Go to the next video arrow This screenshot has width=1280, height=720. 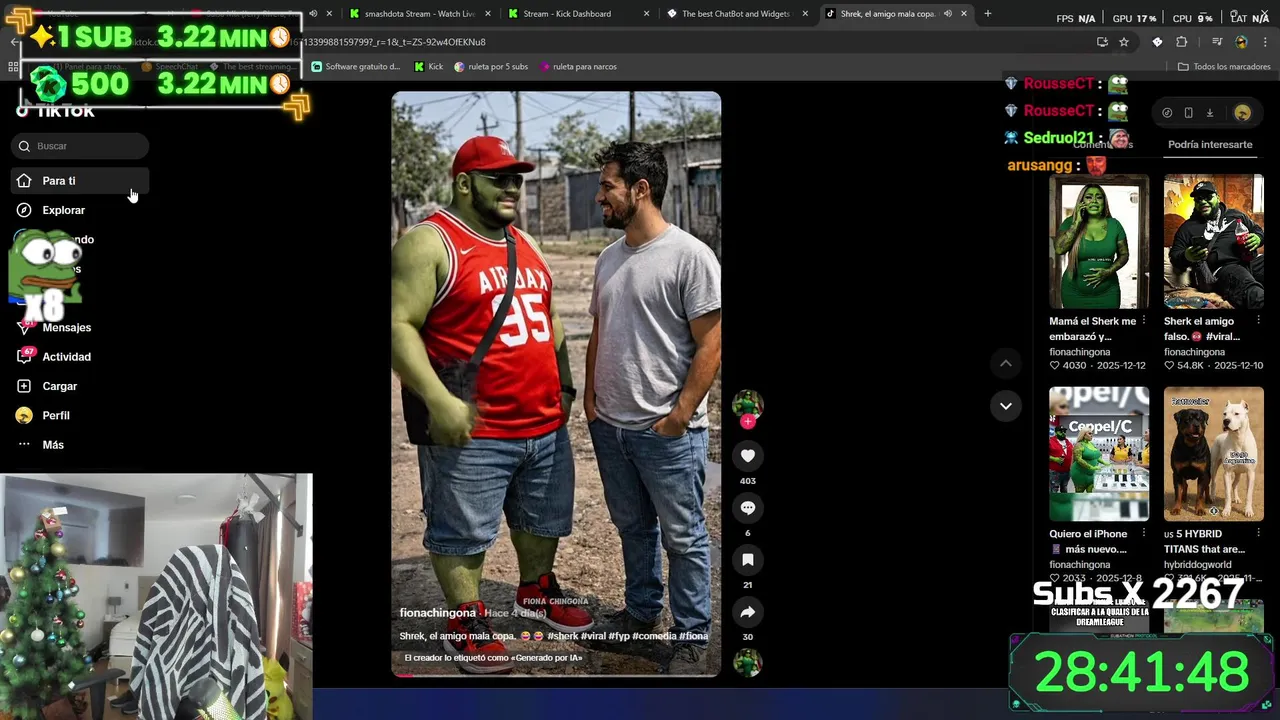point(1006,406)
